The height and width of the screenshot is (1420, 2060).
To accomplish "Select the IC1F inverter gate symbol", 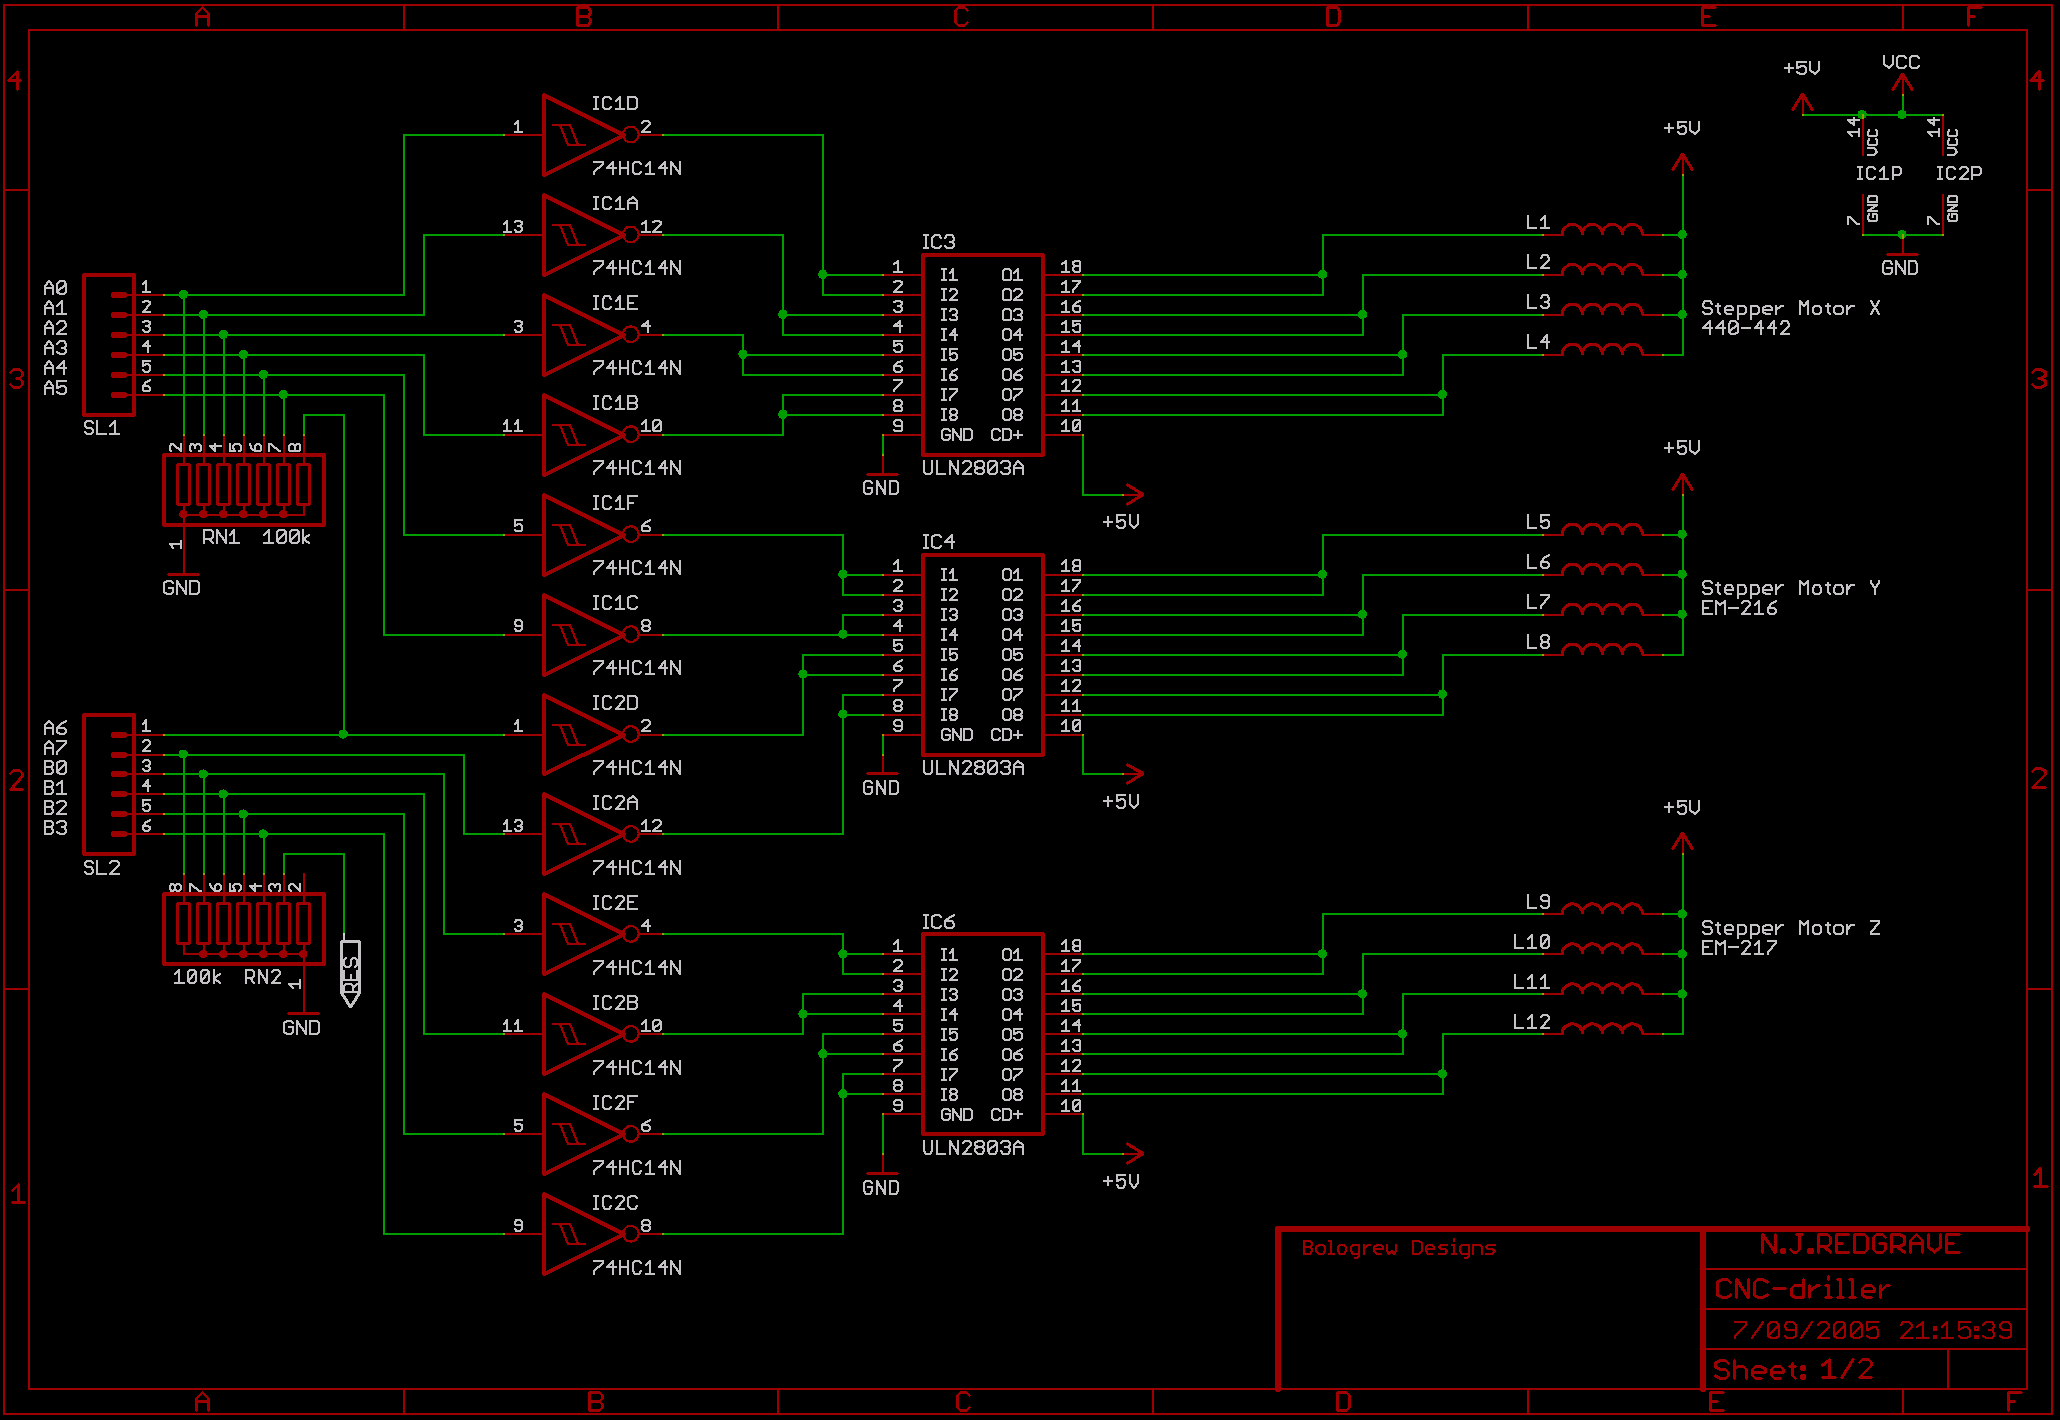I will [590, 535].
